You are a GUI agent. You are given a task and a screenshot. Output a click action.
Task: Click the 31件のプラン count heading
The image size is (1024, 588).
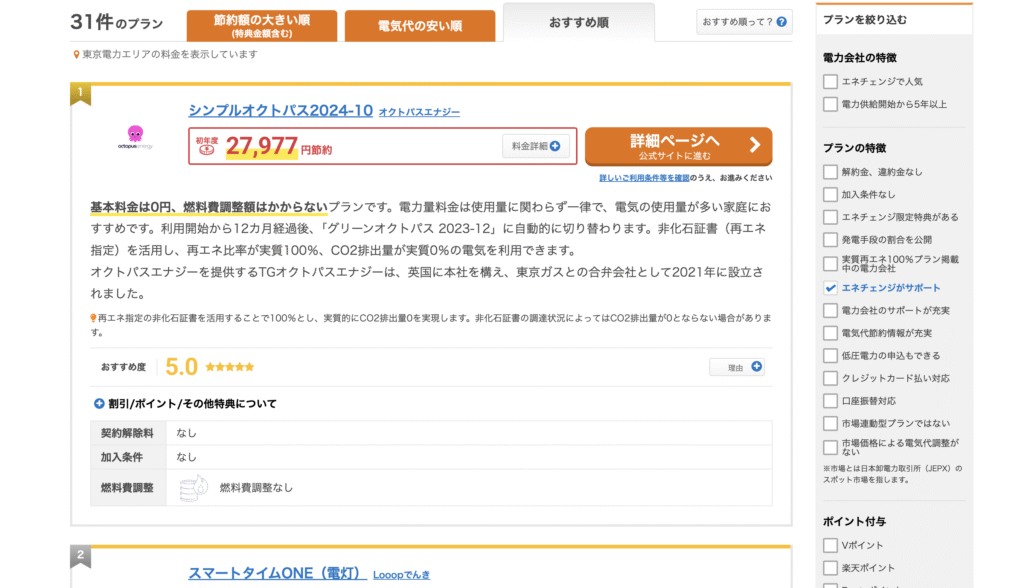(x=117, y=22)
